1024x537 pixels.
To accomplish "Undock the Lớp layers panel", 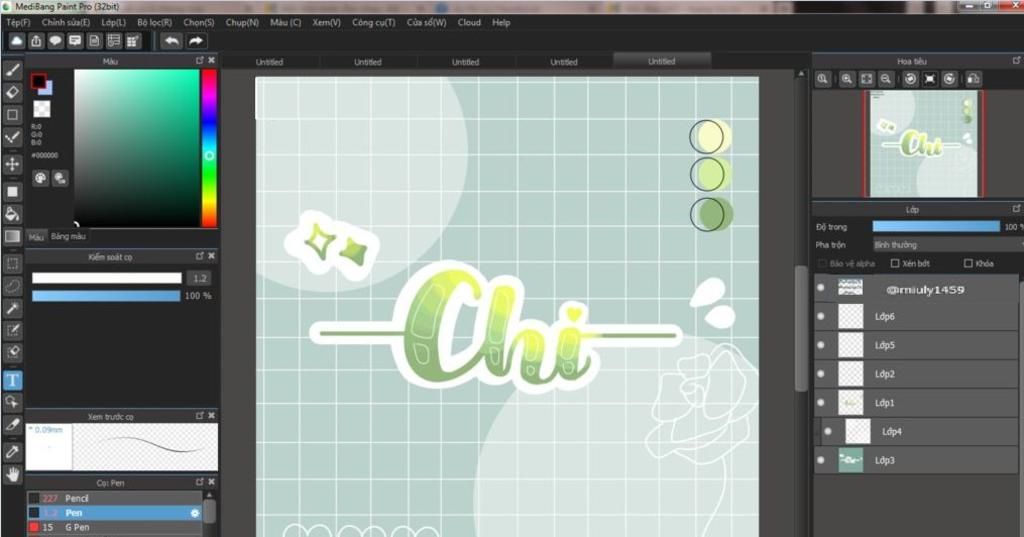I will coord(1017,208).
